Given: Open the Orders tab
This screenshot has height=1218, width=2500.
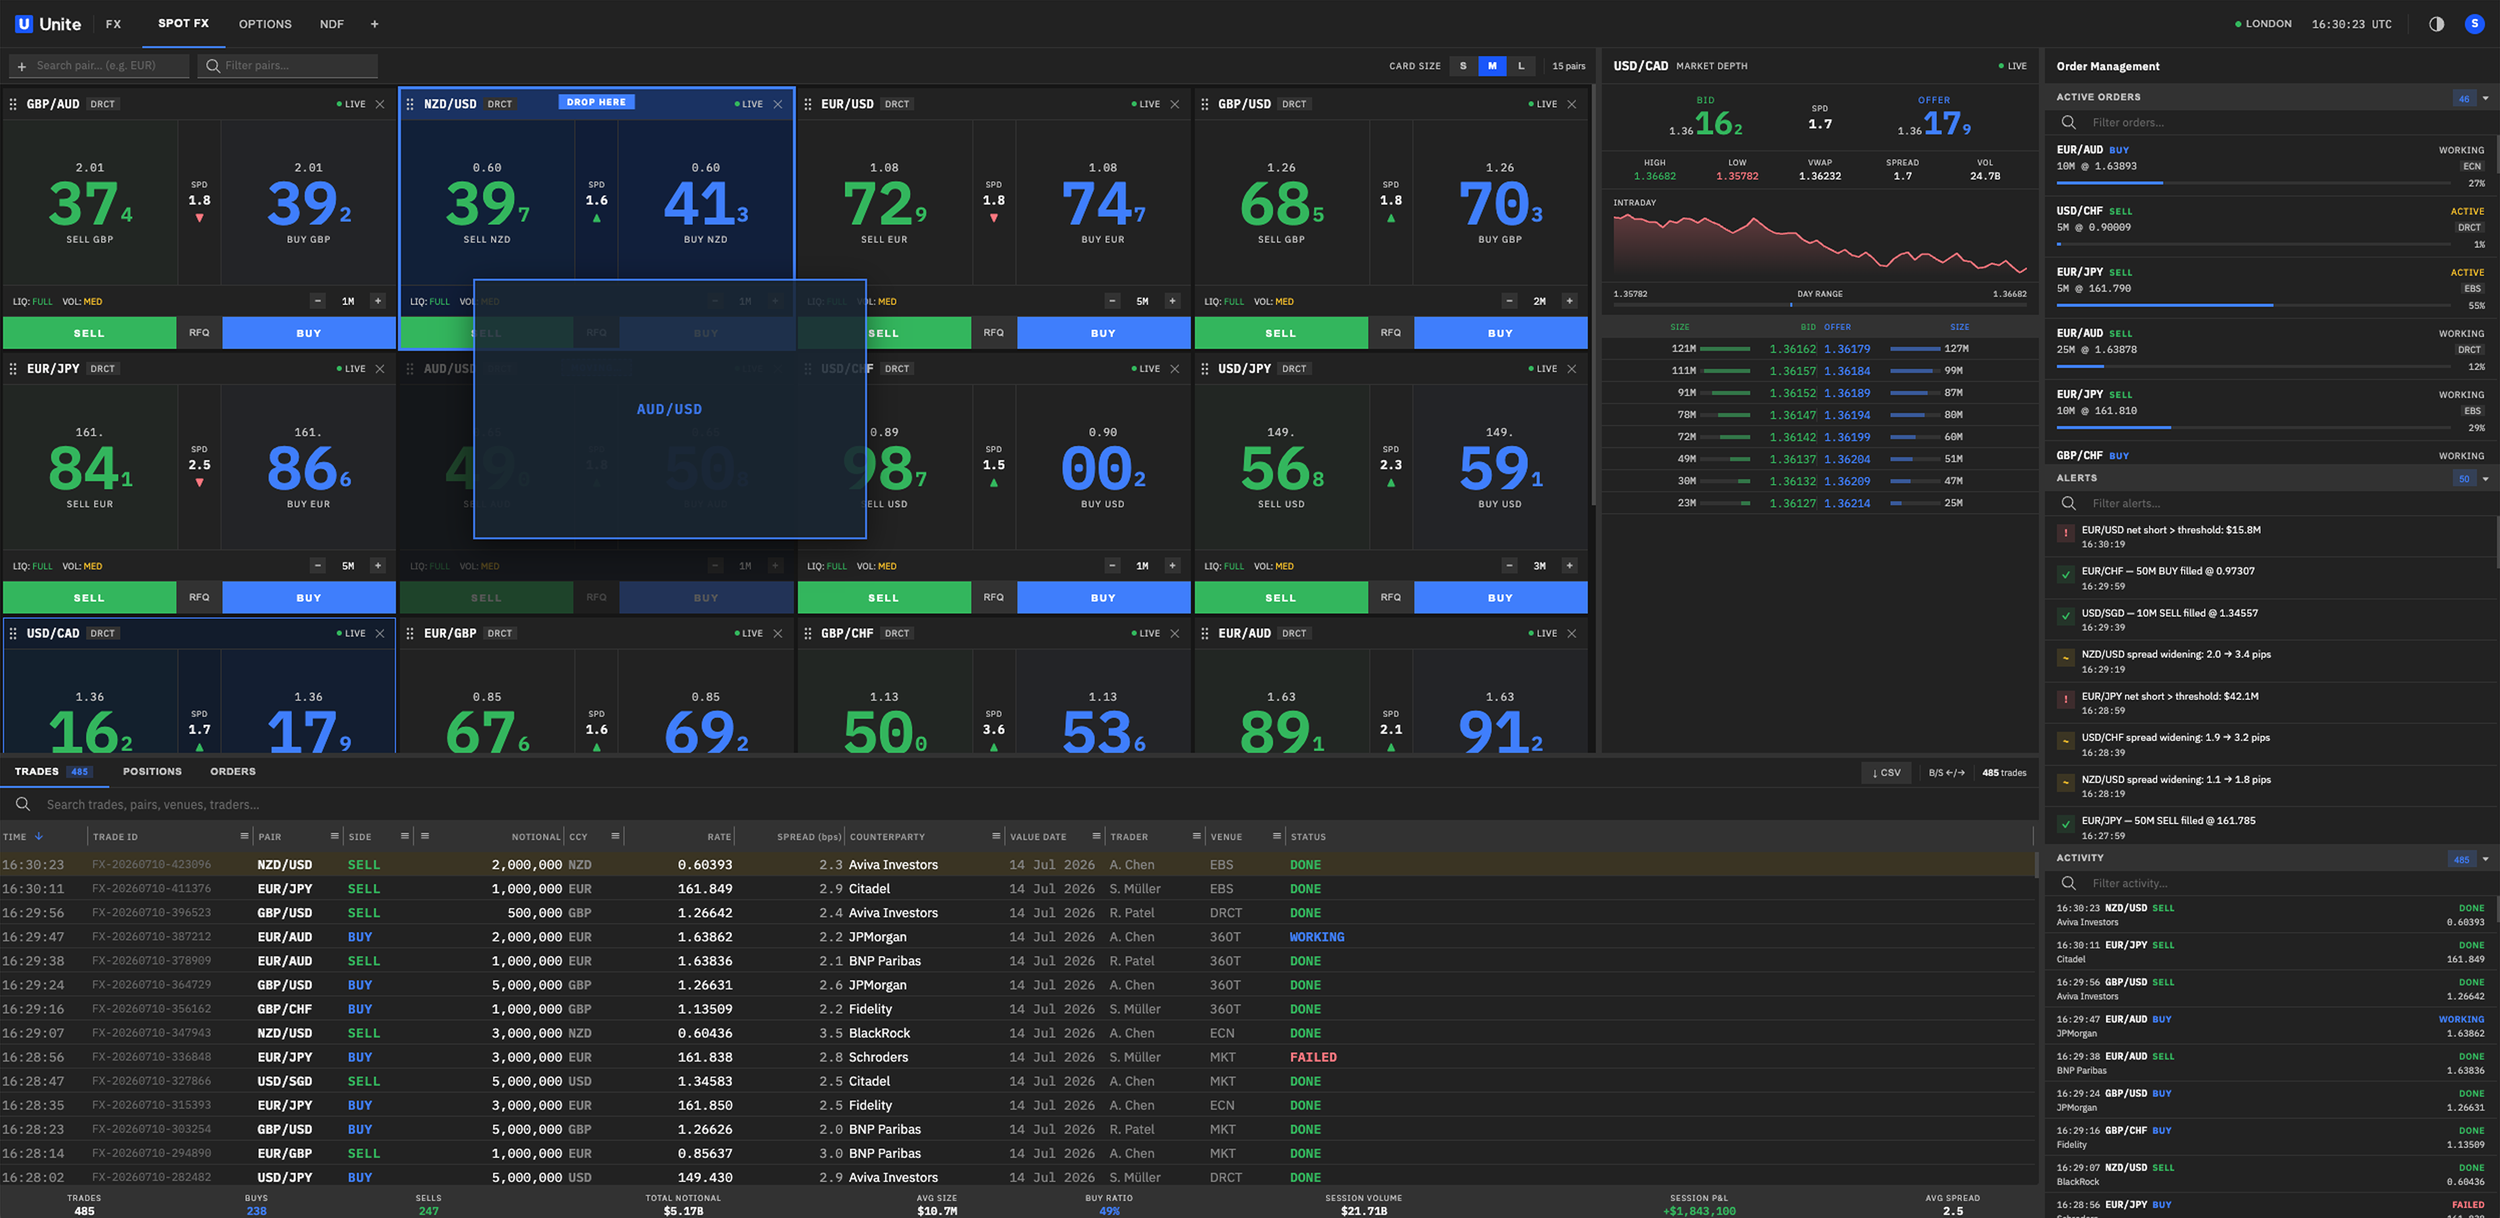Looking at the screenshot, I should coord(233,772).
